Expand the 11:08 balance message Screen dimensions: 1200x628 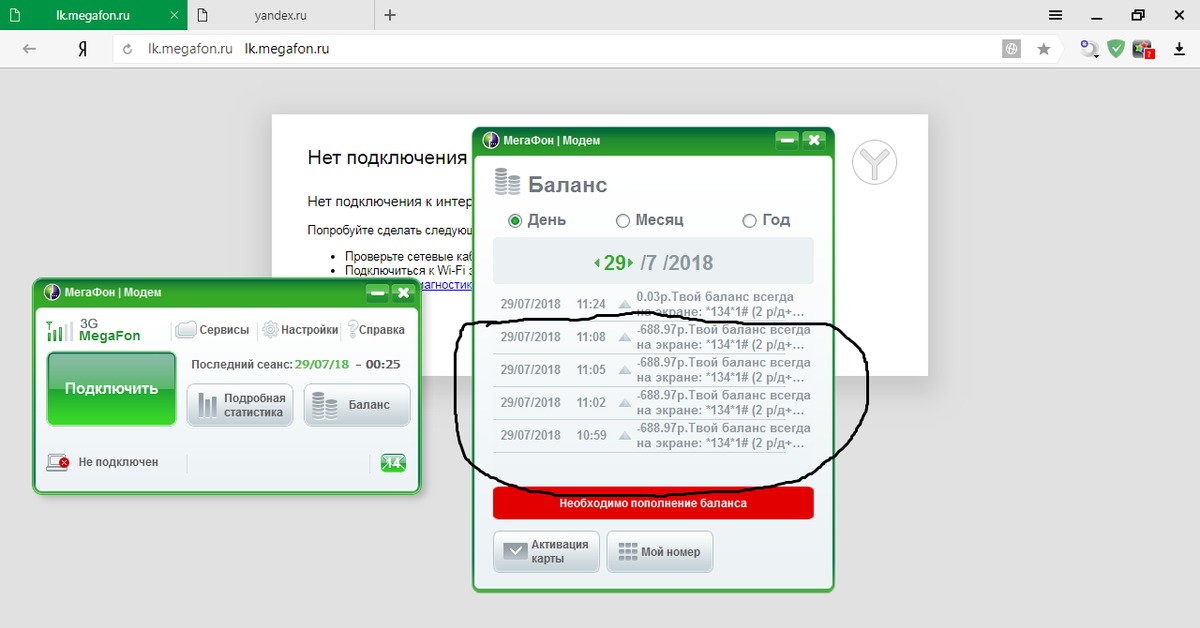[x=625, y=337]
